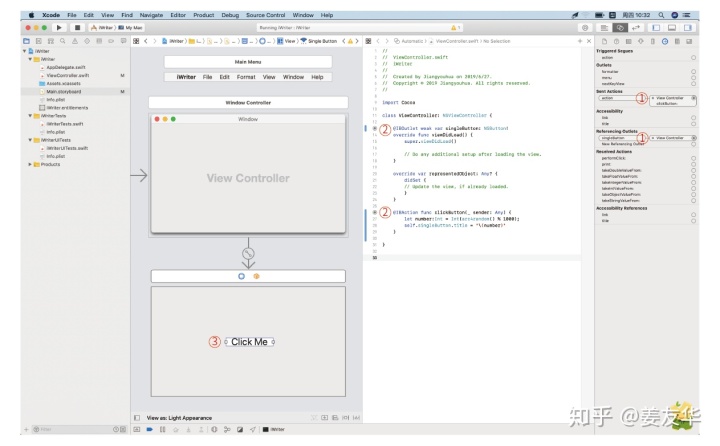Select AppDelegate.swift in project navigator
720x446 pixels.
pyautogui.click(x=66, y=67)
